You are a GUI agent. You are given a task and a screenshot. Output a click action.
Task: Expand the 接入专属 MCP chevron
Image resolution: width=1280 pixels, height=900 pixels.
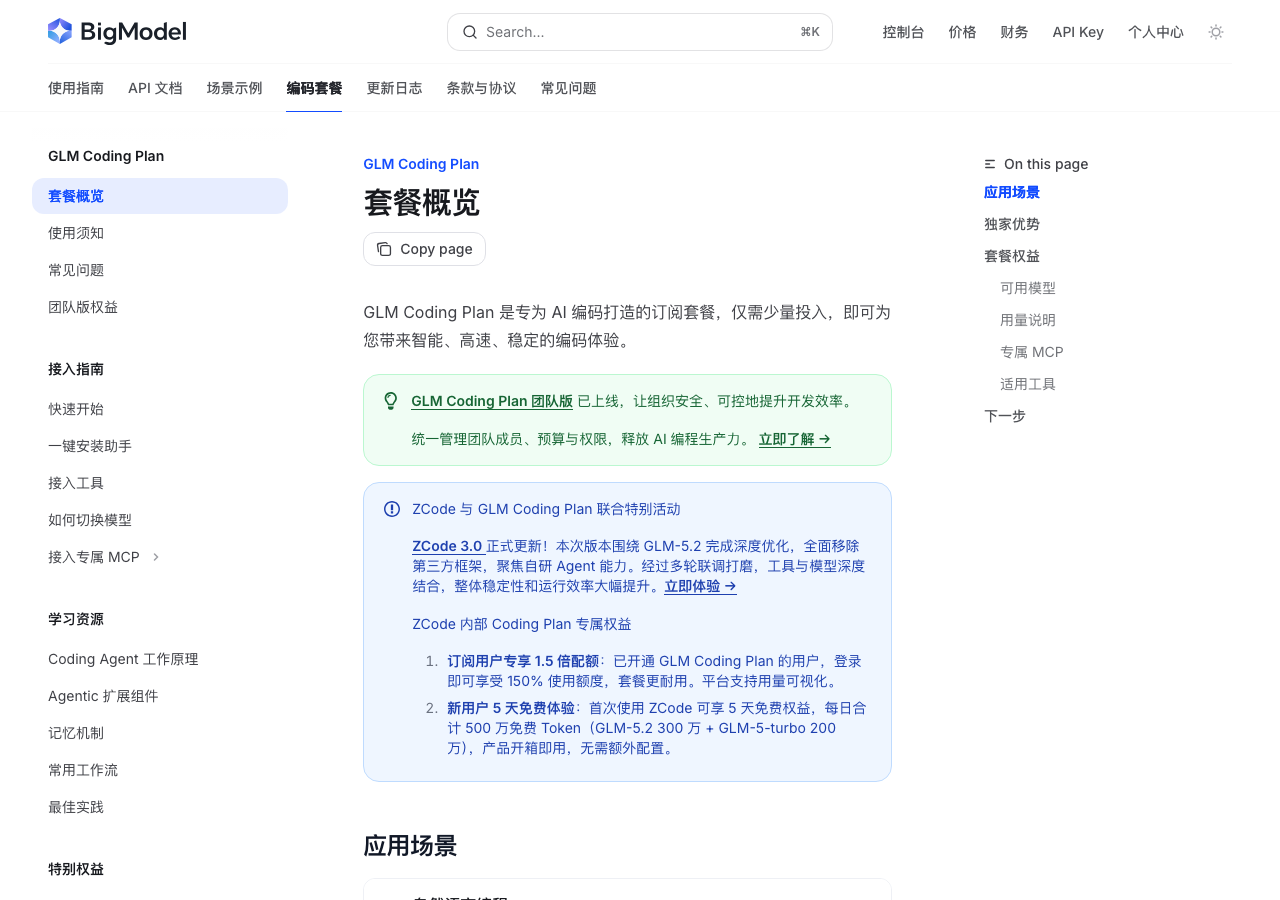156,557
